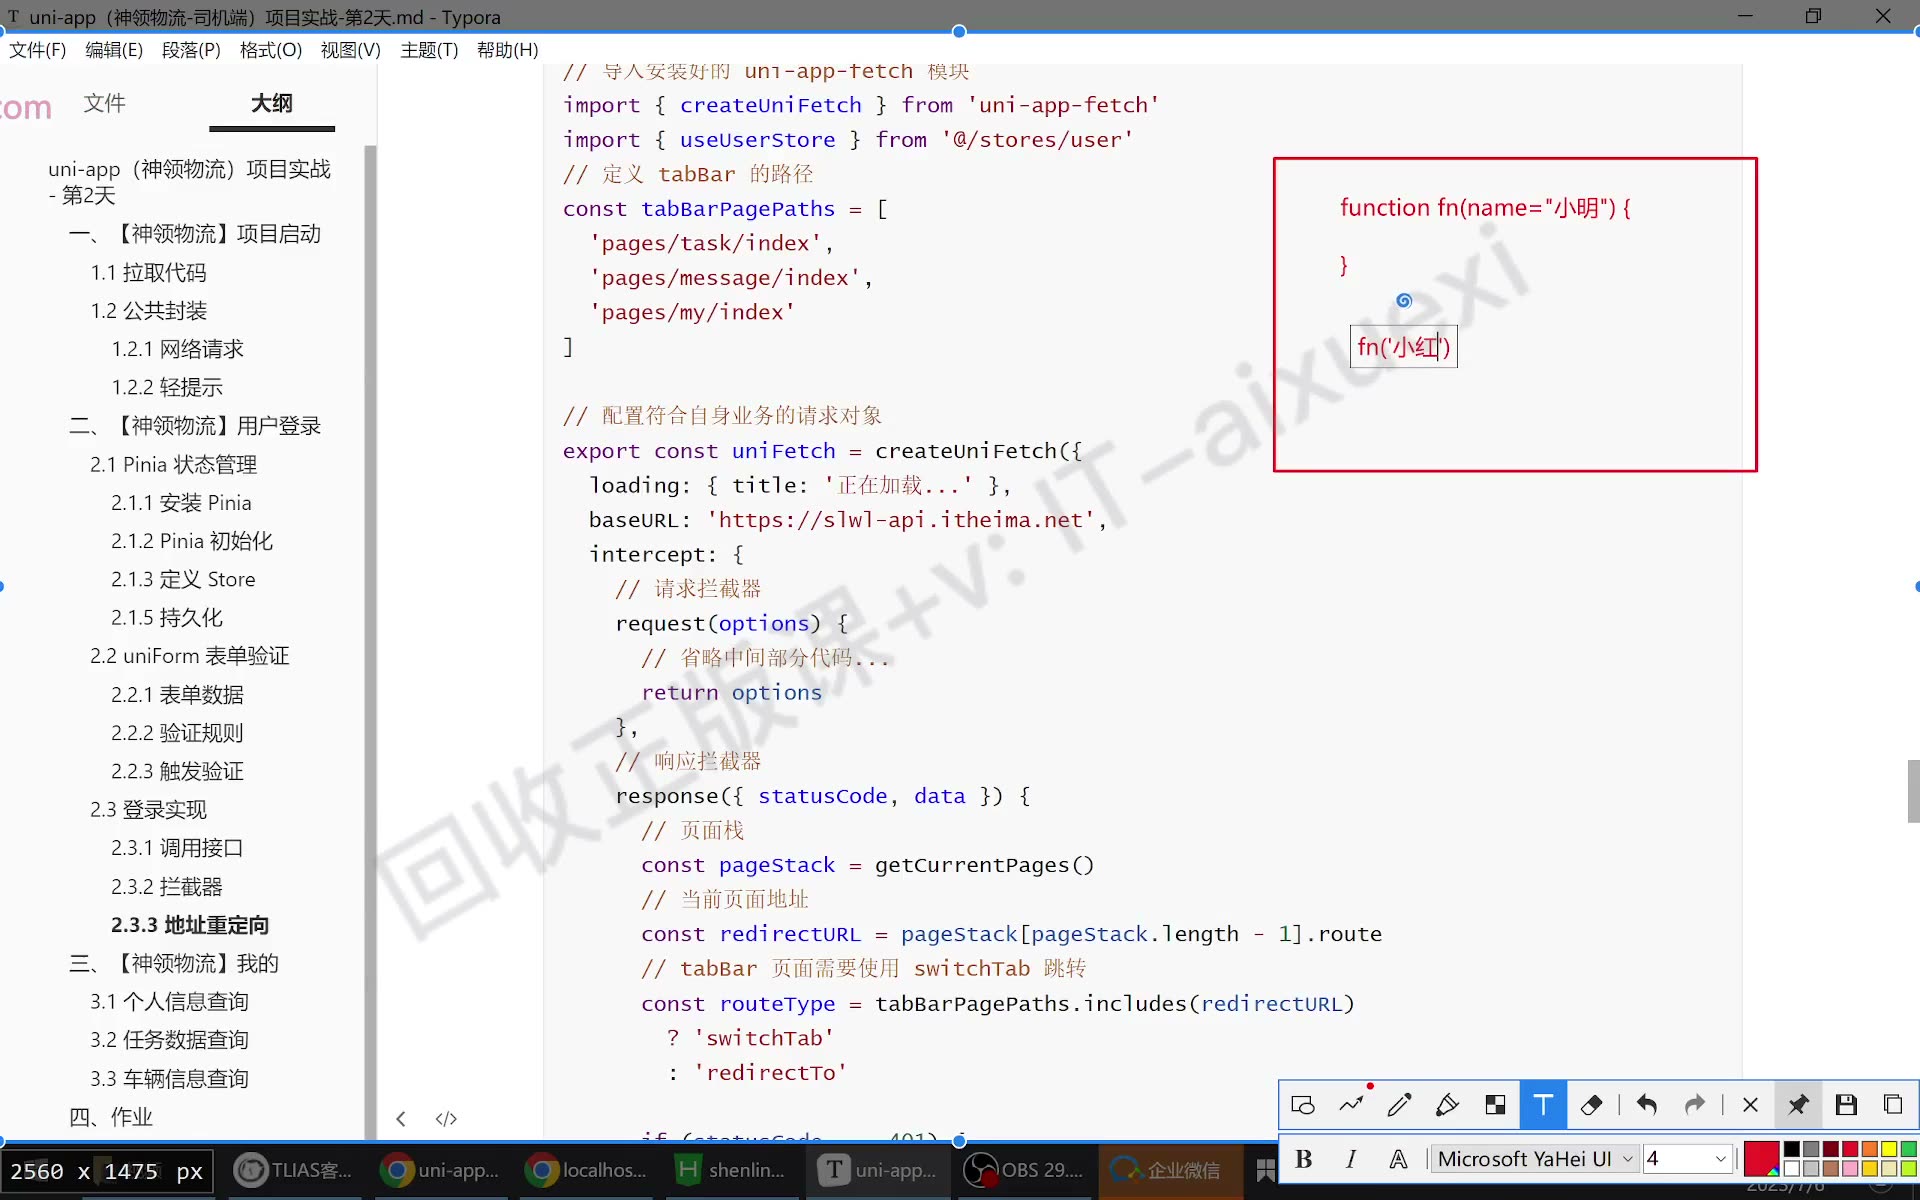1920x1200 pixels.
Task: Toggle bold text formatting
Action: coord(1303,1159)
